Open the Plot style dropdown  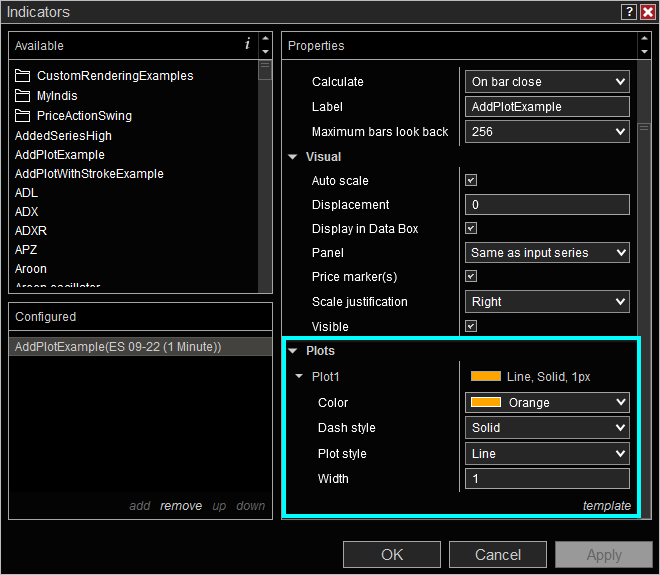(x=547, y=454)
